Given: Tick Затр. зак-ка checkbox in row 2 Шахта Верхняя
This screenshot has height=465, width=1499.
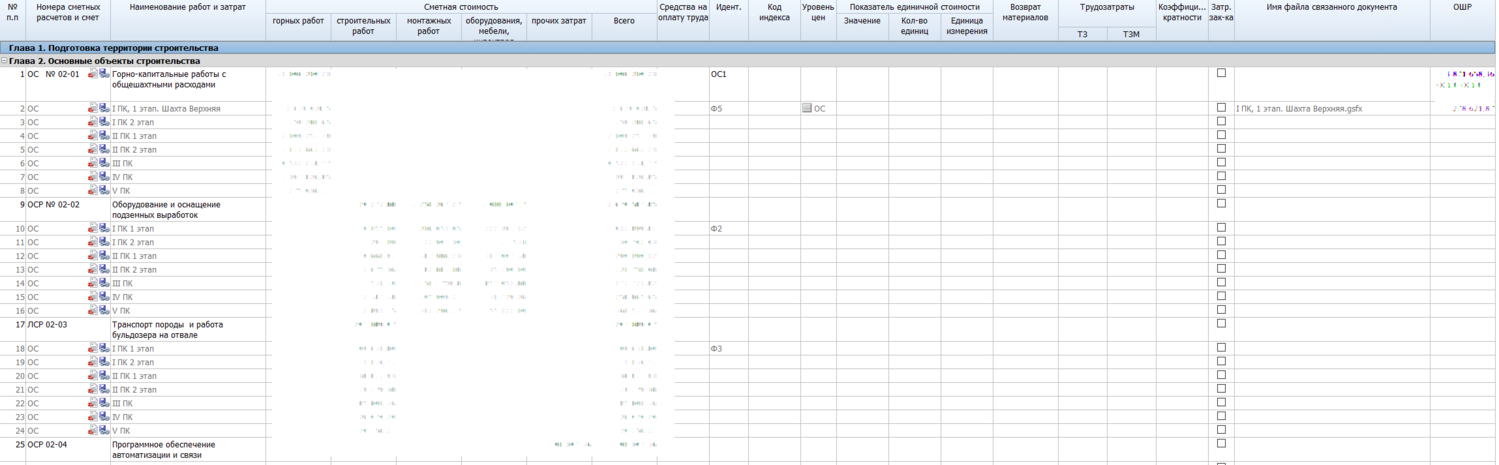Looking at the screenshot, I should tap(1221, 107).
